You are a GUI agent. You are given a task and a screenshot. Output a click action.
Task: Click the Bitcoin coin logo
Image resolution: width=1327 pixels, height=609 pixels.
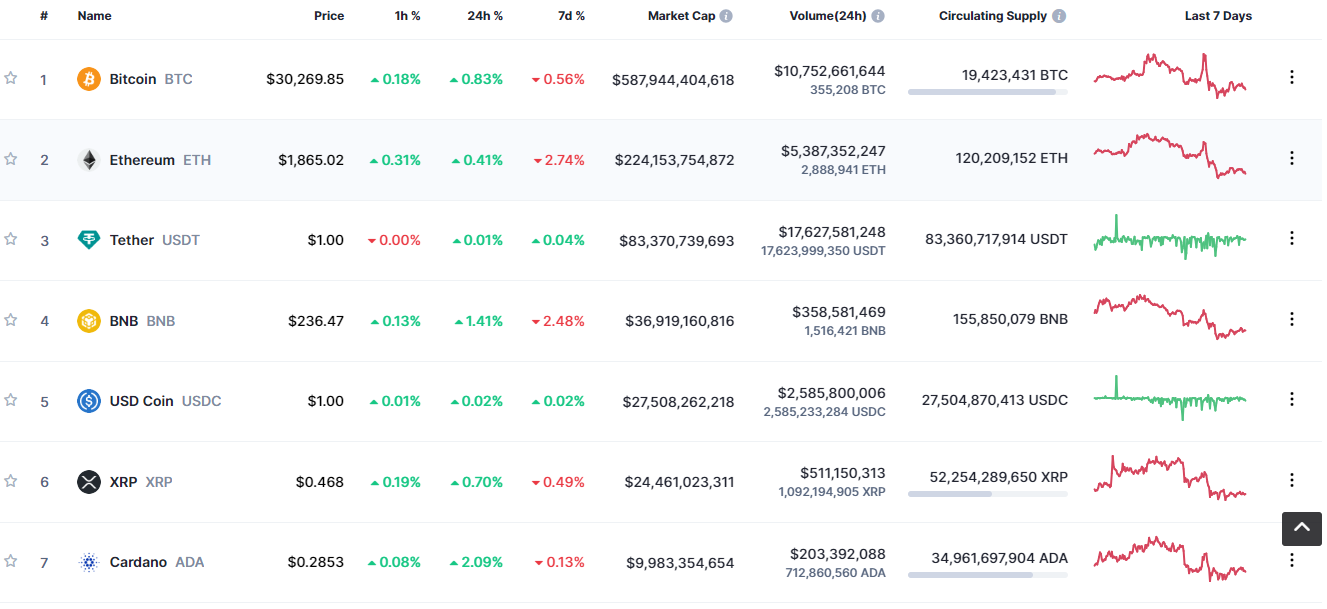[x=91, y=79]
